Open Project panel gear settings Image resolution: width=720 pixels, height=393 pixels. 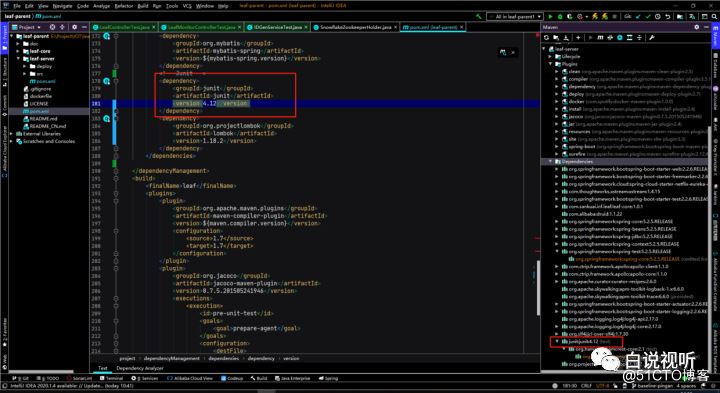pyautogui.click(x=74, y=27)
